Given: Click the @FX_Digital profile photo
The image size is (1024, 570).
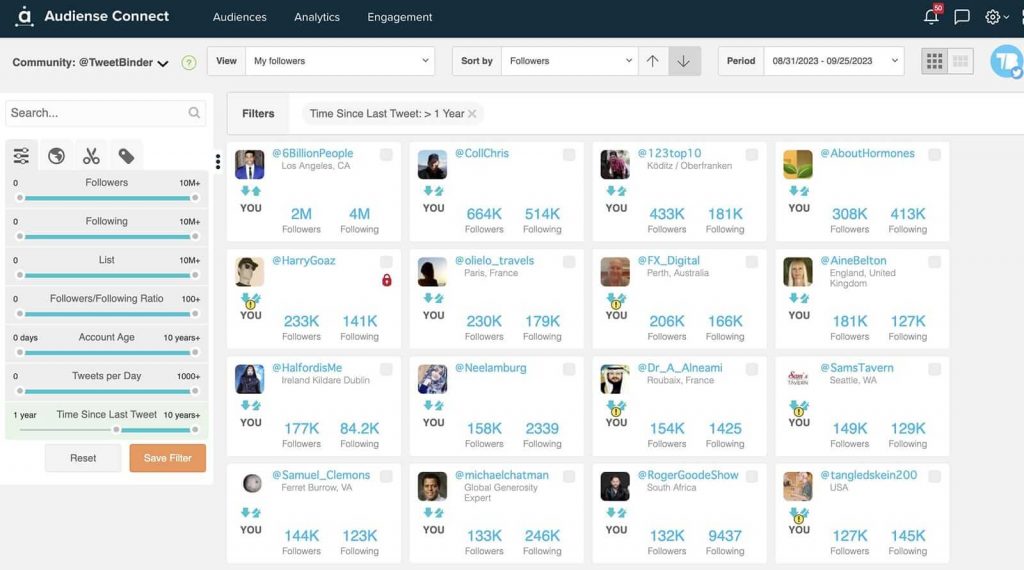Looking at the screenshot, I should (615, 272).
